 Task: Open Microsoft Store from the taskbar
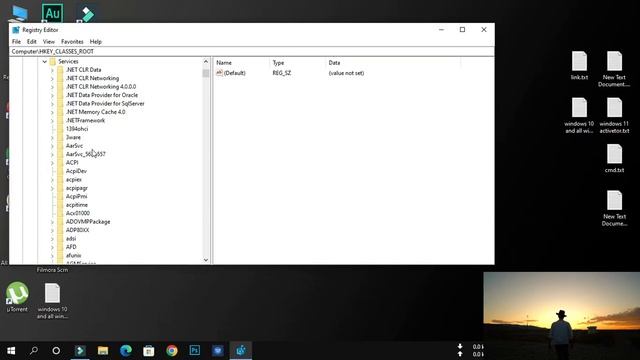(x=149, y=351)
